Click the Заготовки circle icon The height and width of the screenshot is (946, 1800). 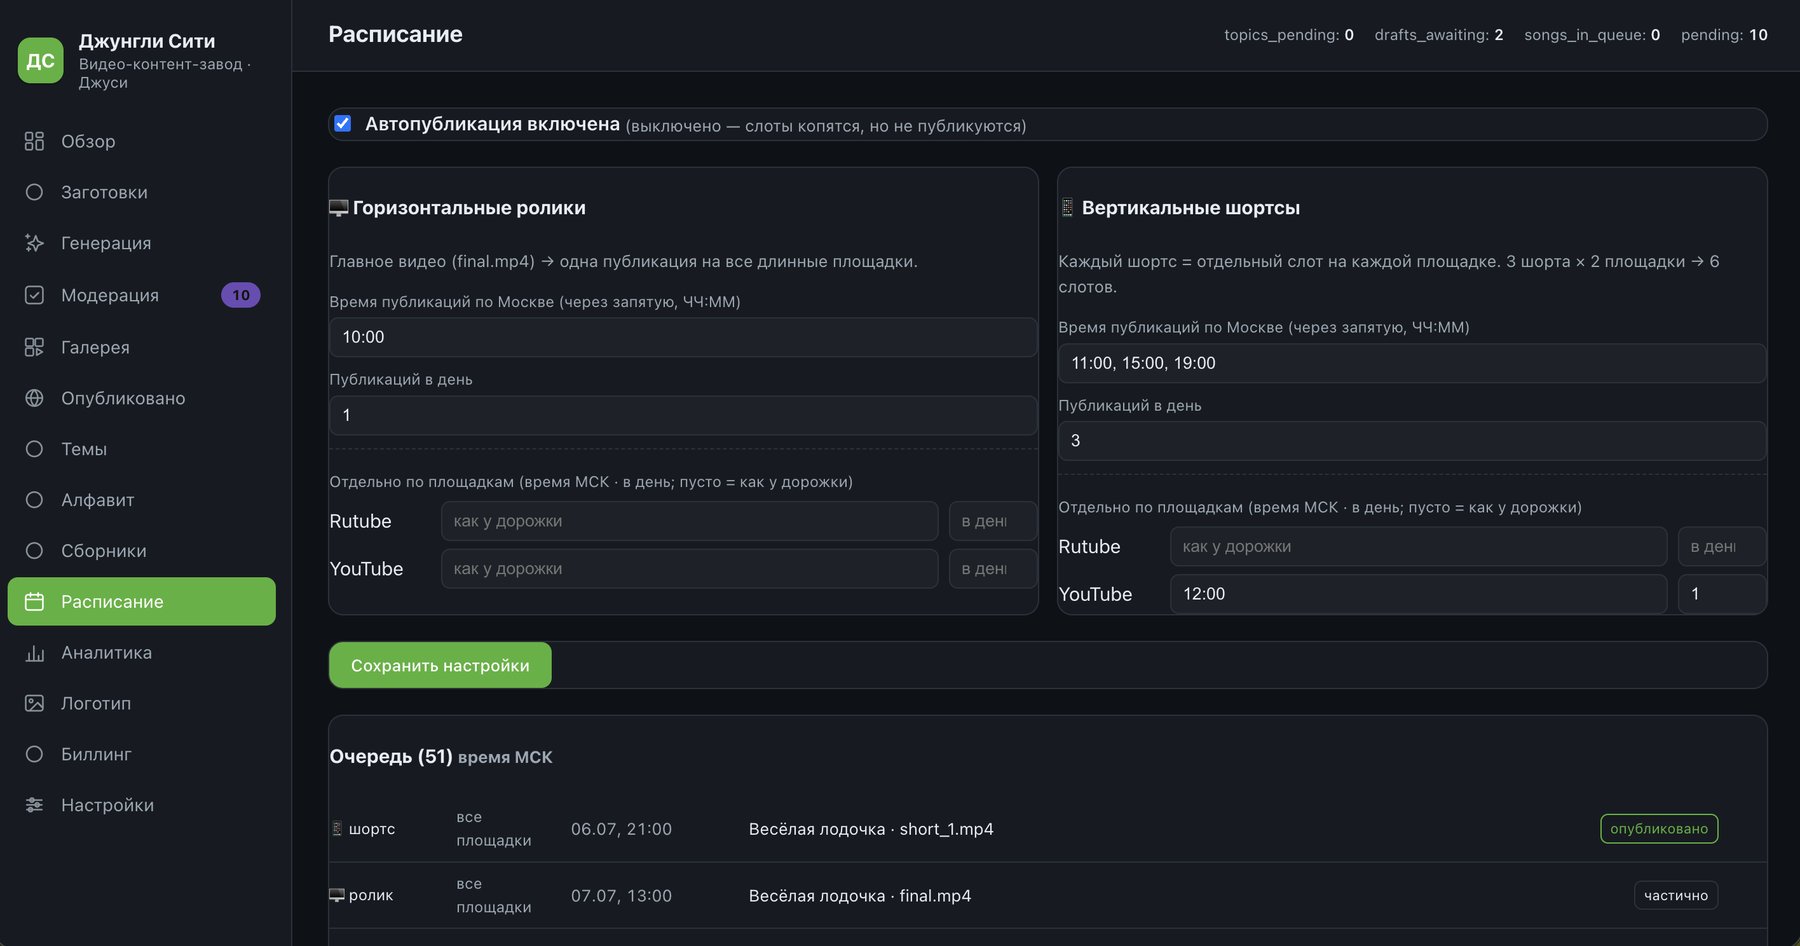[x=34, y=192]
